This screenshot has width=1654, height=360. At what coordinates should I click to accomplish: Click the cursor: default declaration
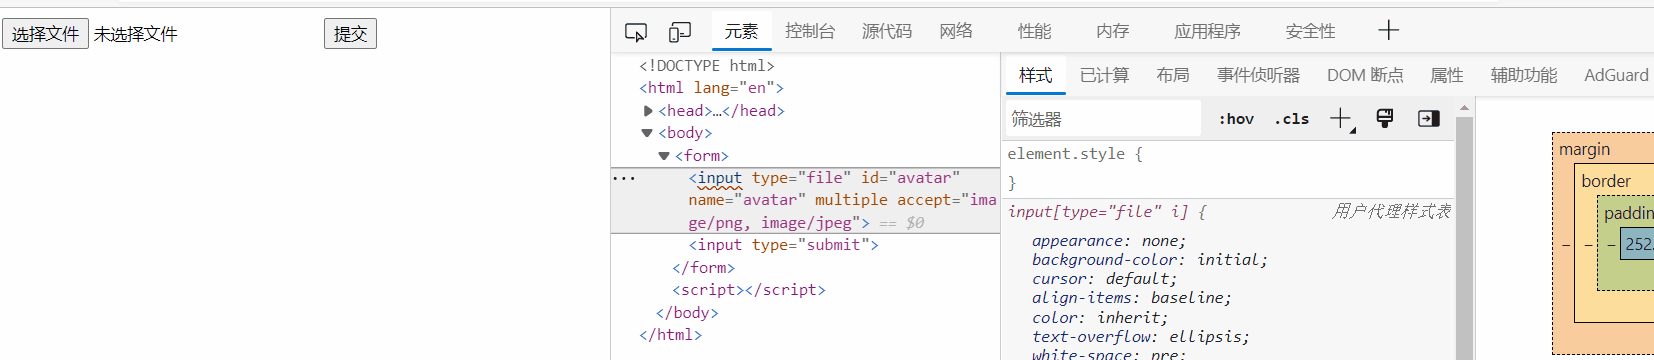pos(1104,279)
